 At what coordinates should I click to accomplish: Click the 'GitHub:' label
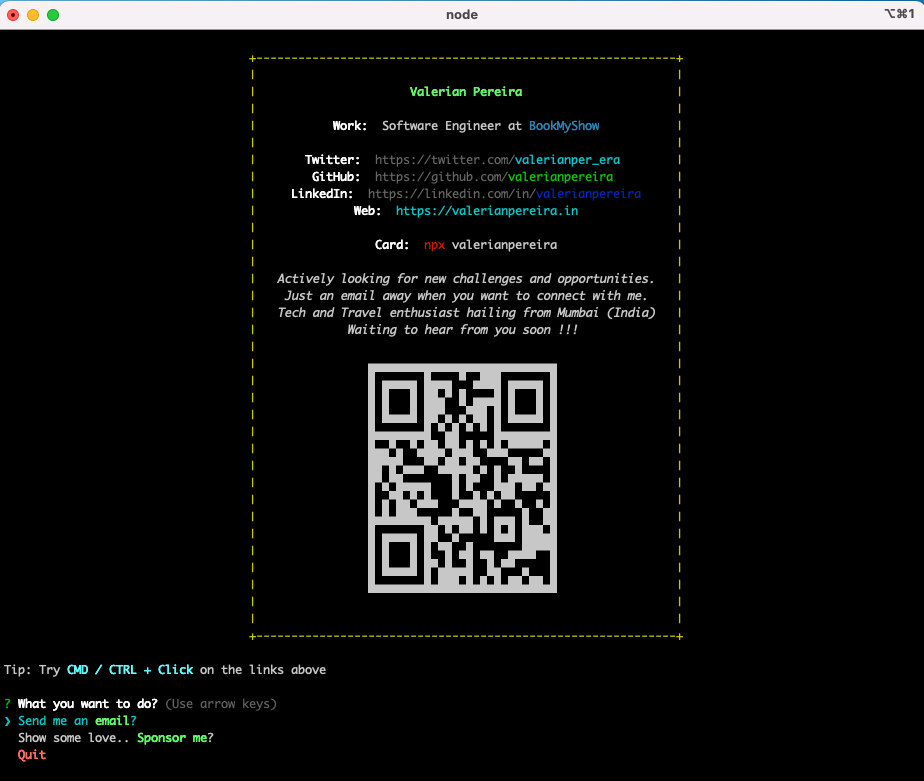coord(336,177)
